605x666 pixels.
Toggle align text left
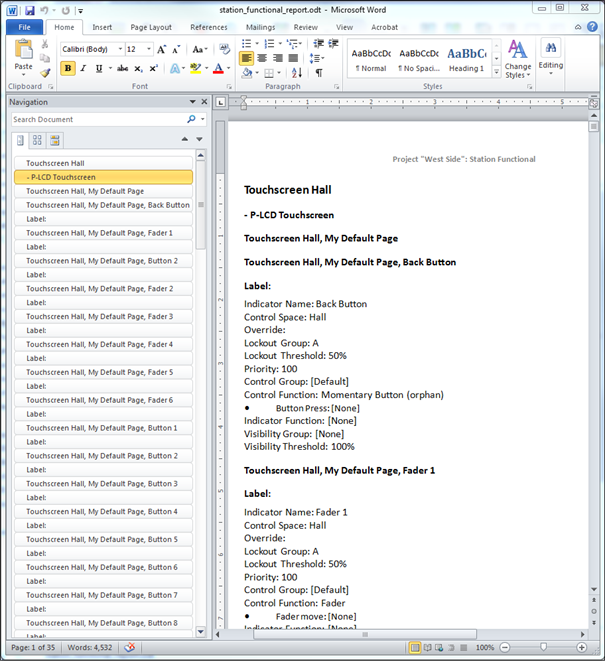[247, 58]
